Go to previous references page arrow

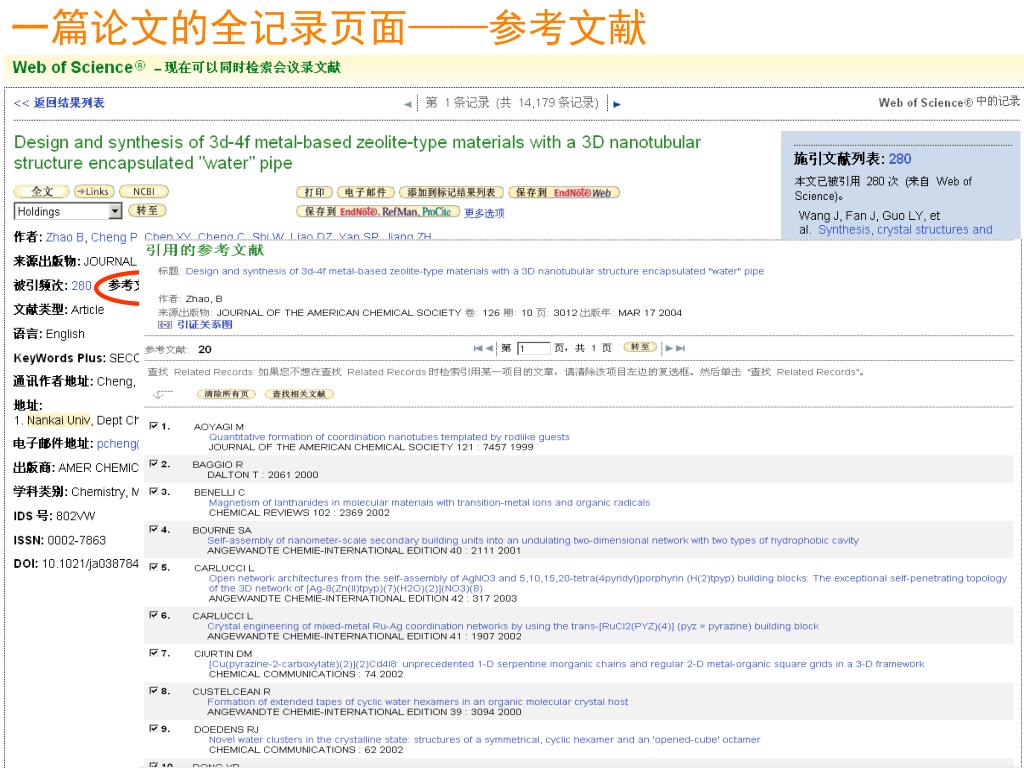pyautogui.click(x=489, y=348)
